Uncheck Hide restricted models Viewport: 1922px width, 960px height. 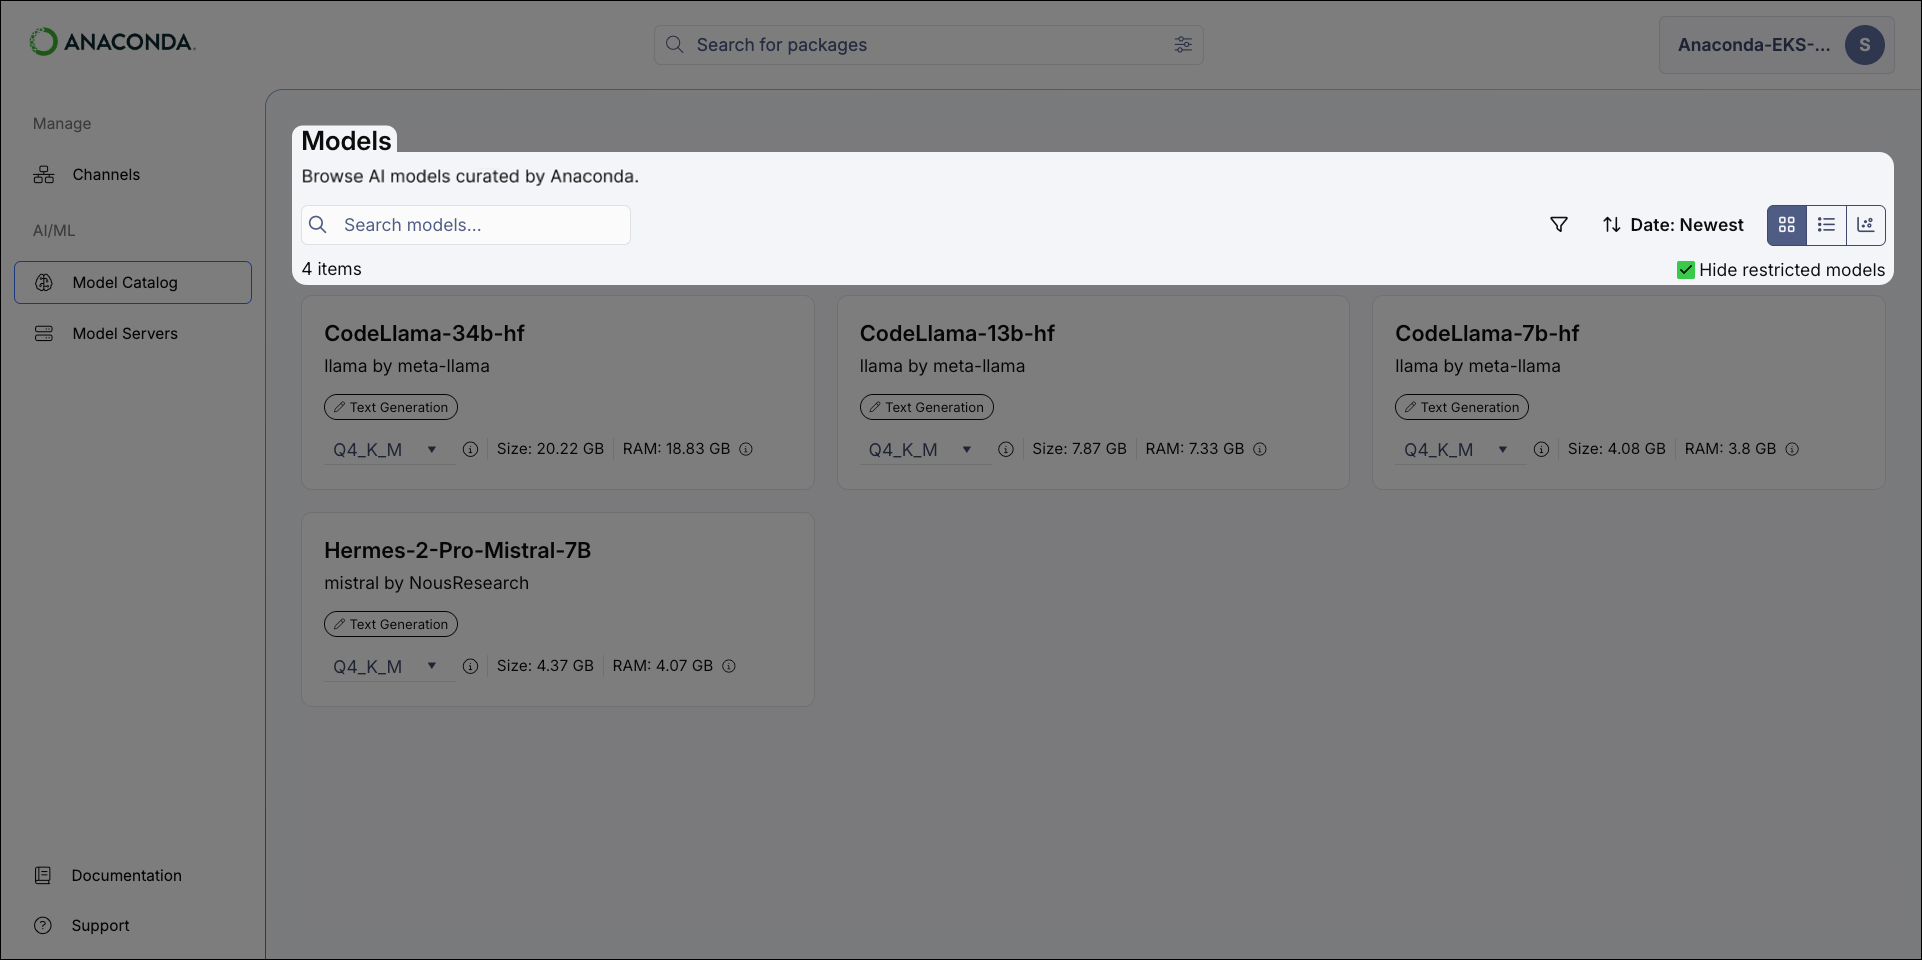pyautogui.click(x=1685, y=270)
